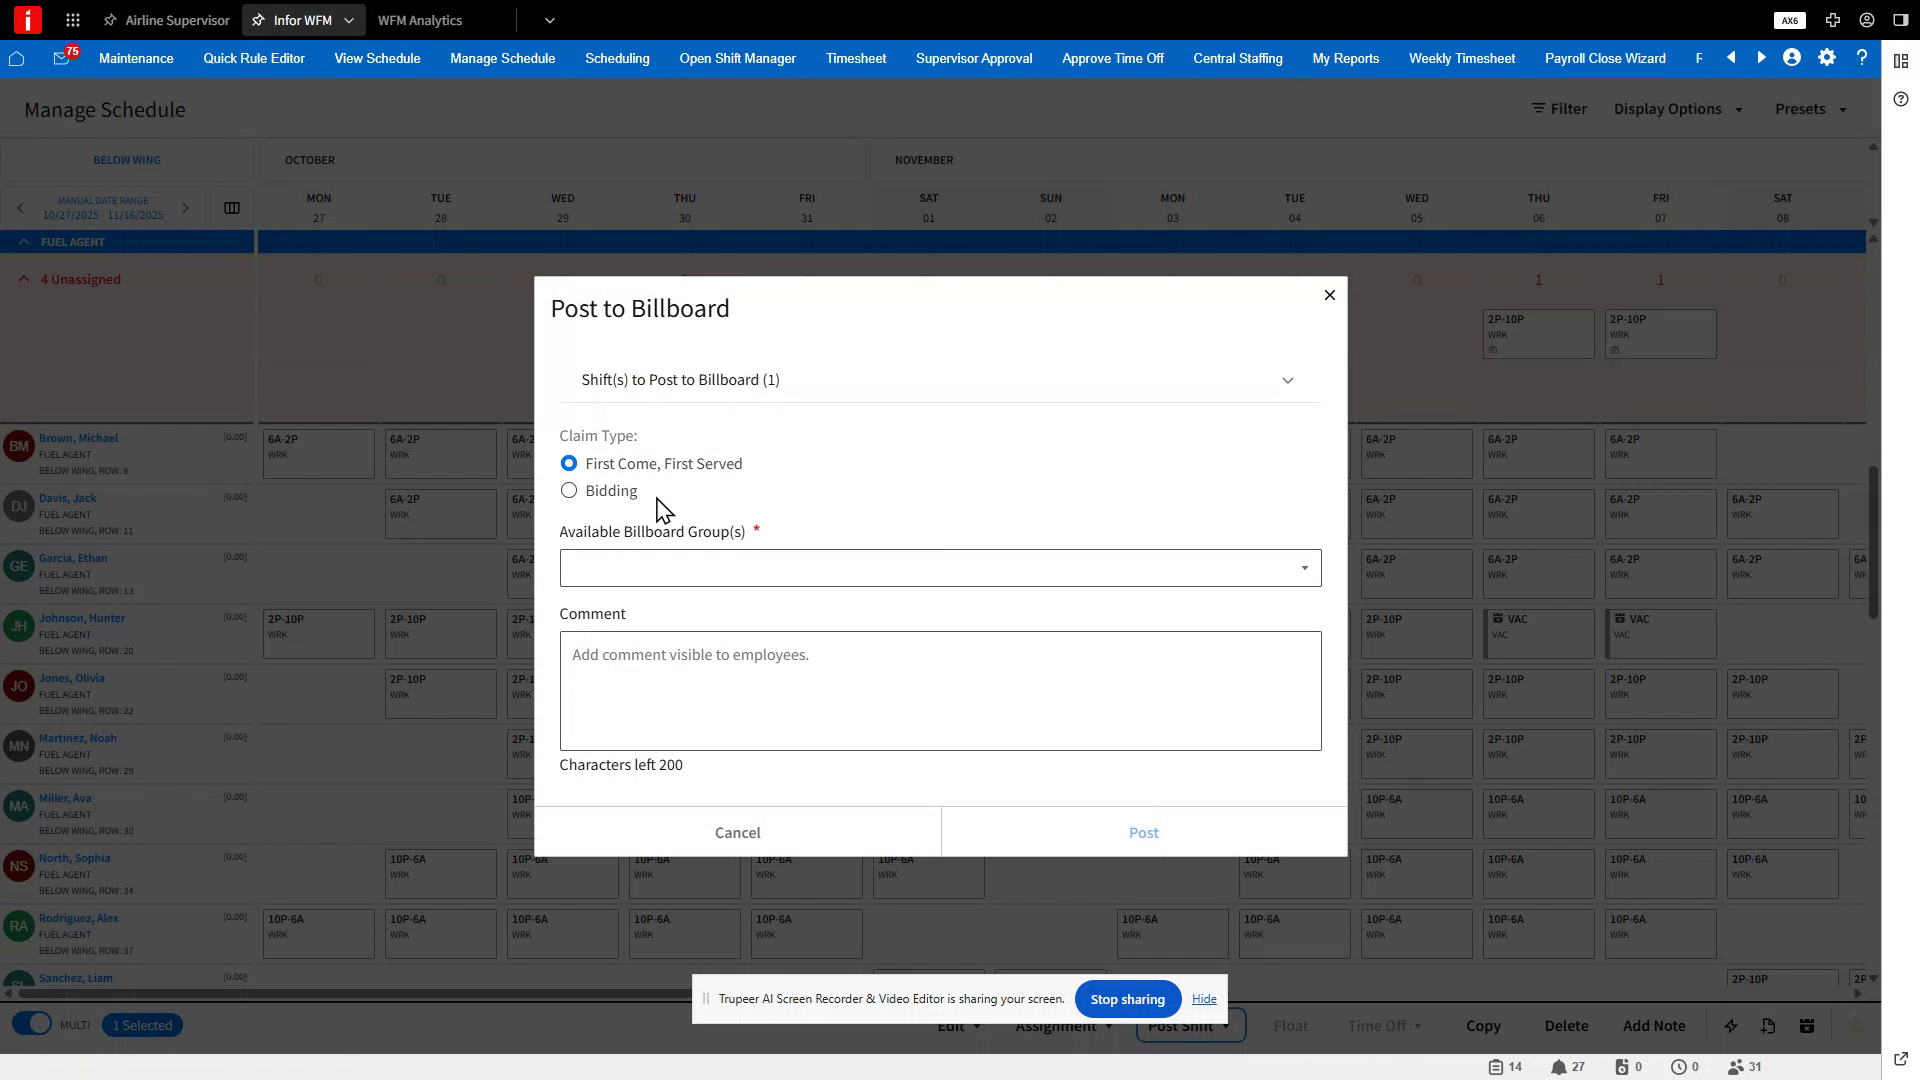Cancel the Post to Billboard dialog

737,832
